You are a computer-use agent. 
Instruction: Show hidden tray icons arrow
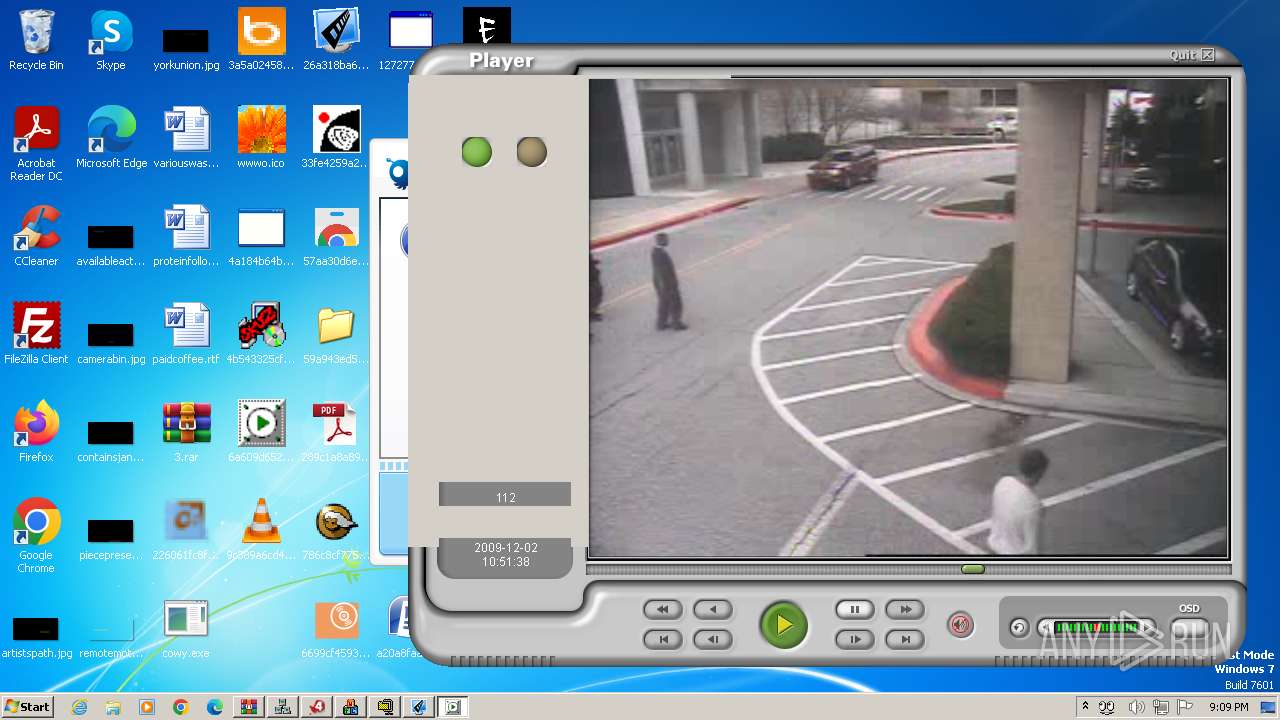(1085, 707)
